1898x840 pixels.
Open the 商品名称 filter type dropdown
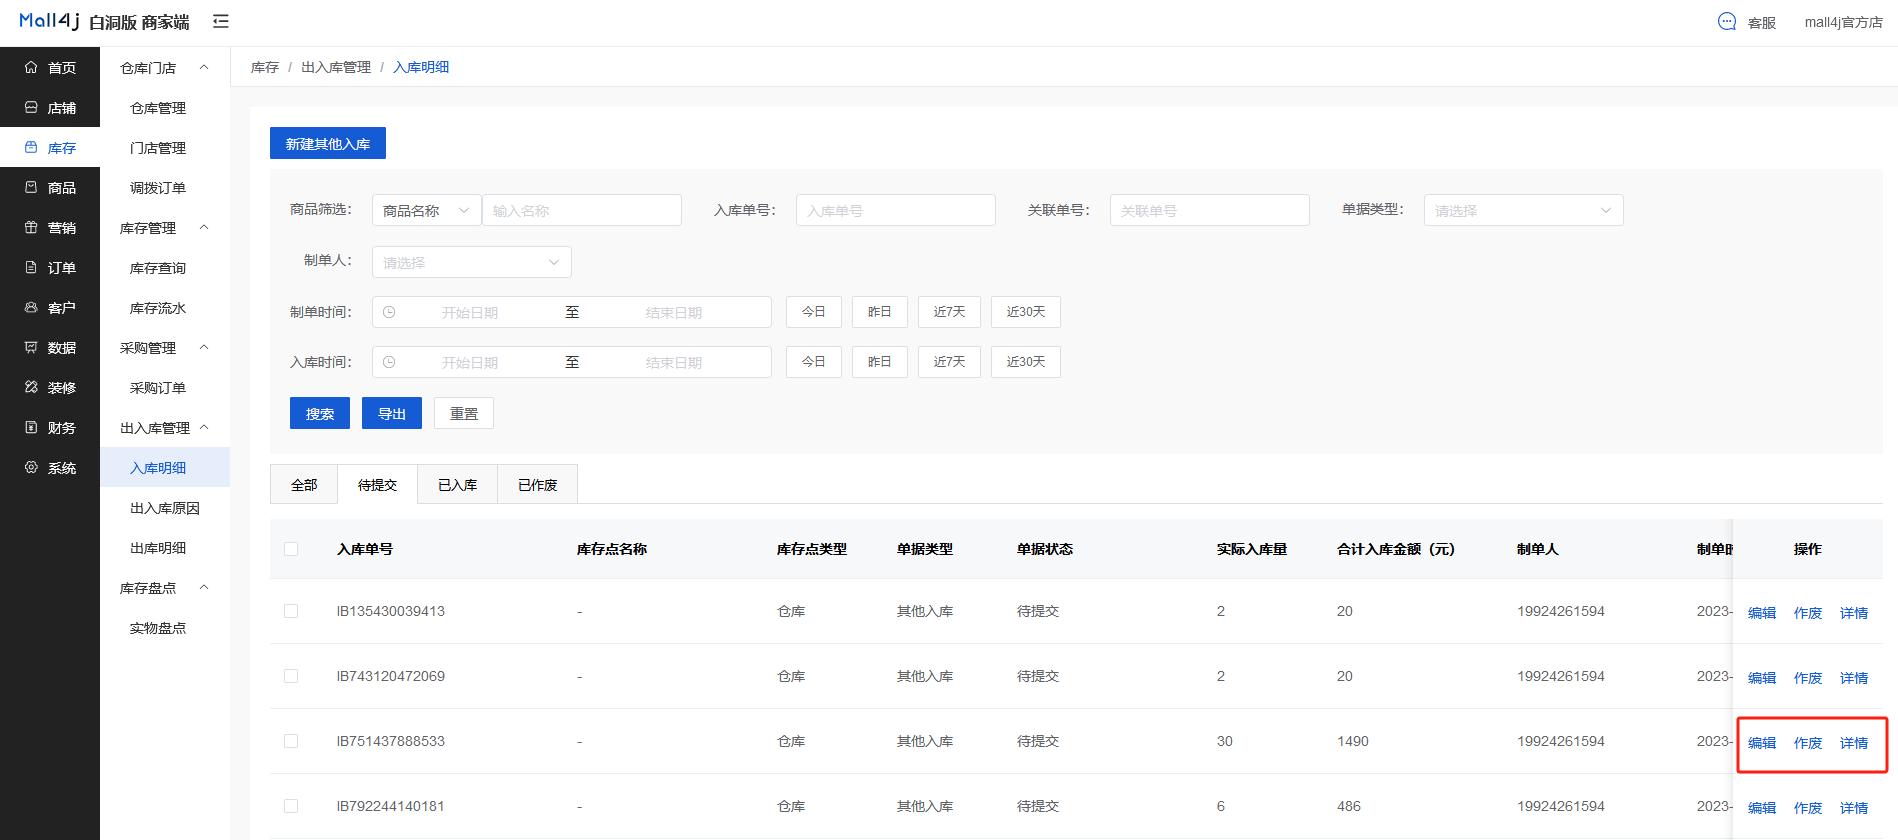click(x=427, y=210)
